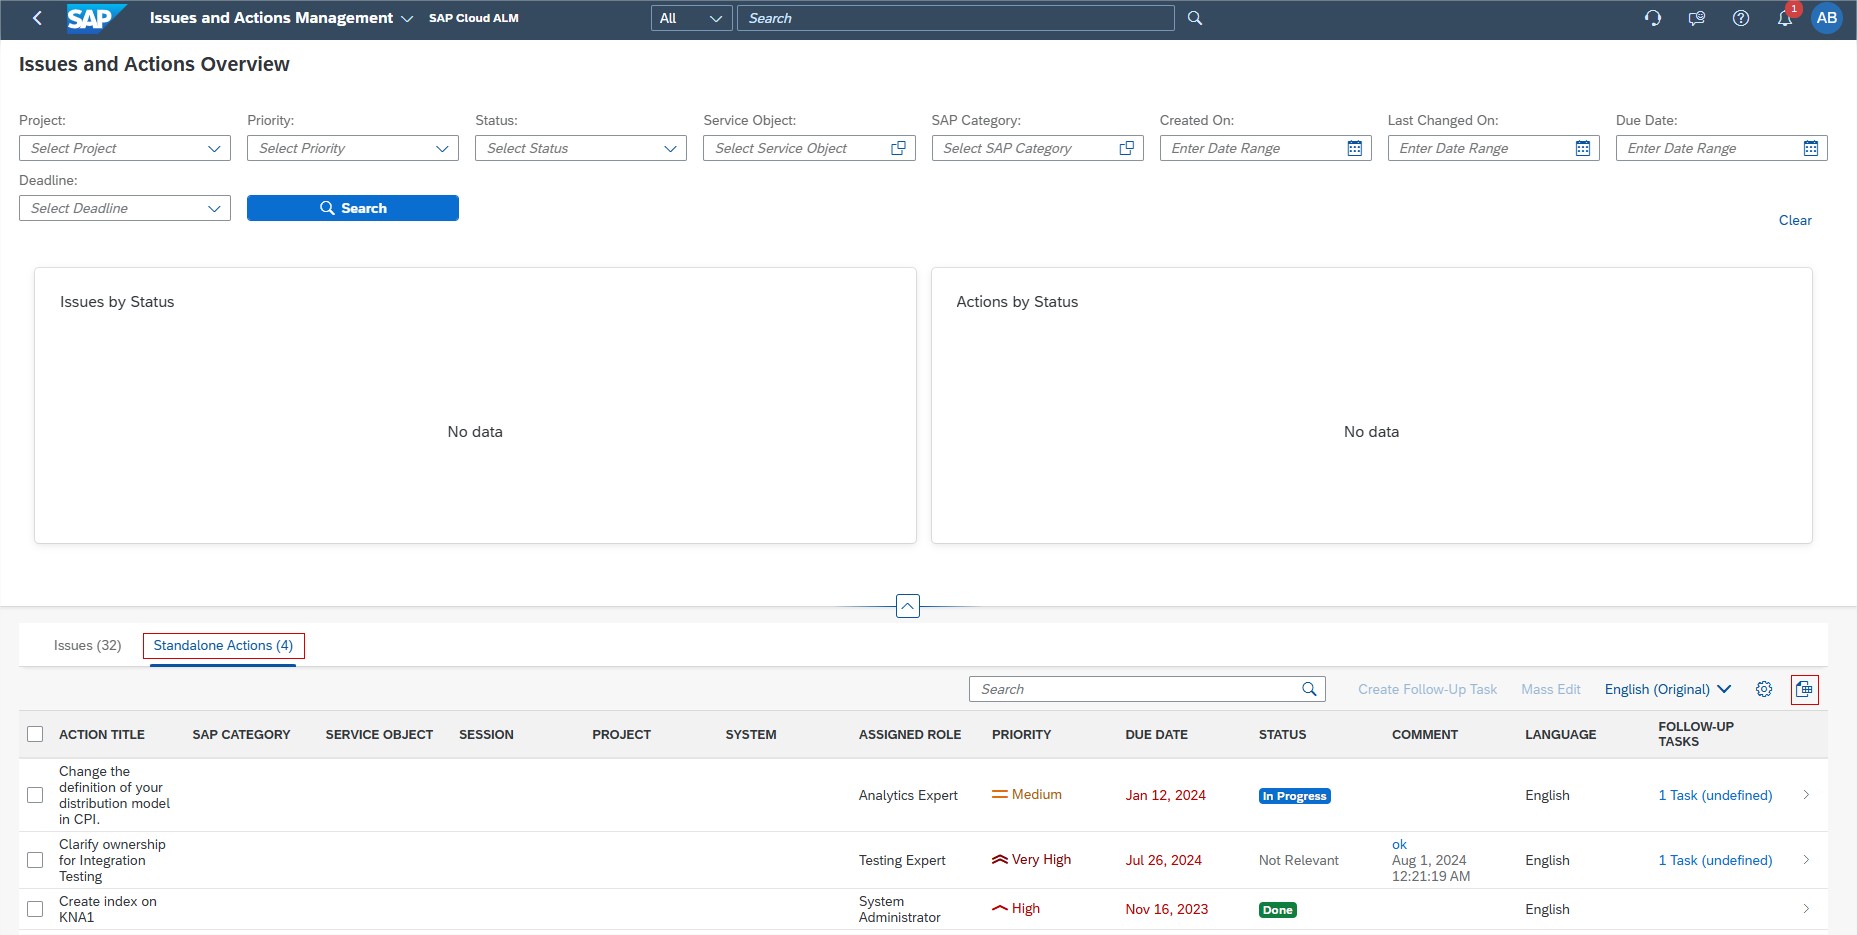Open table settings gear icon
Viewport: 1857px width, 935px height.
point(1764,689)
